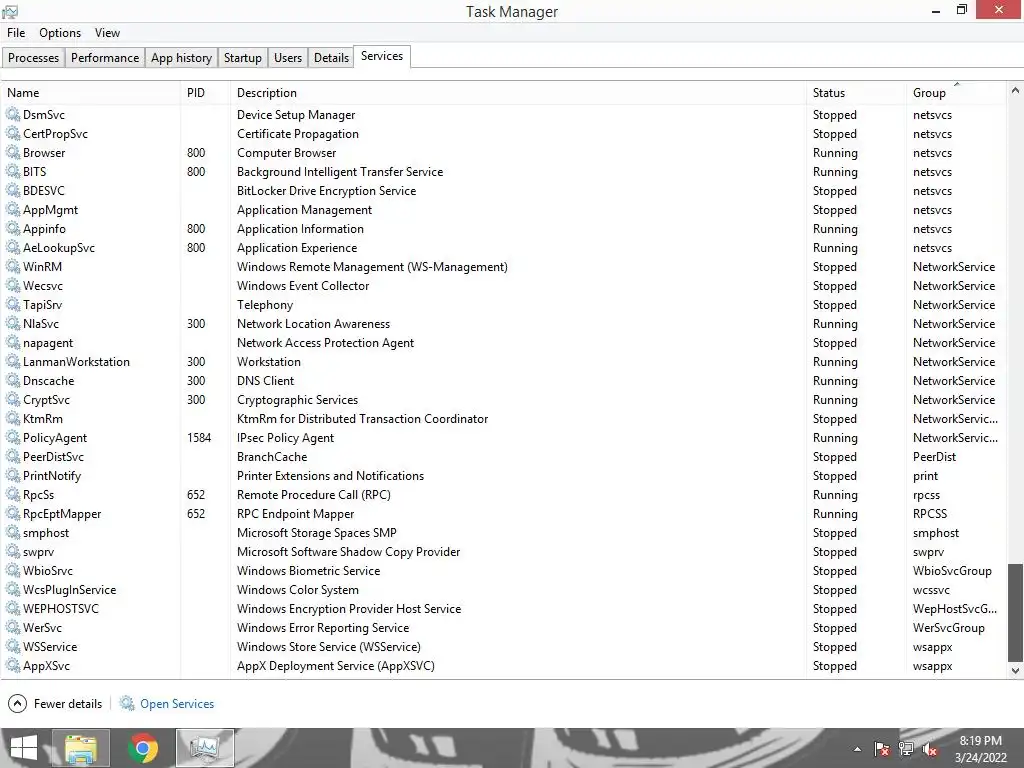
Task: Click the BranchCache description
Action: click(x=272, y=457)
